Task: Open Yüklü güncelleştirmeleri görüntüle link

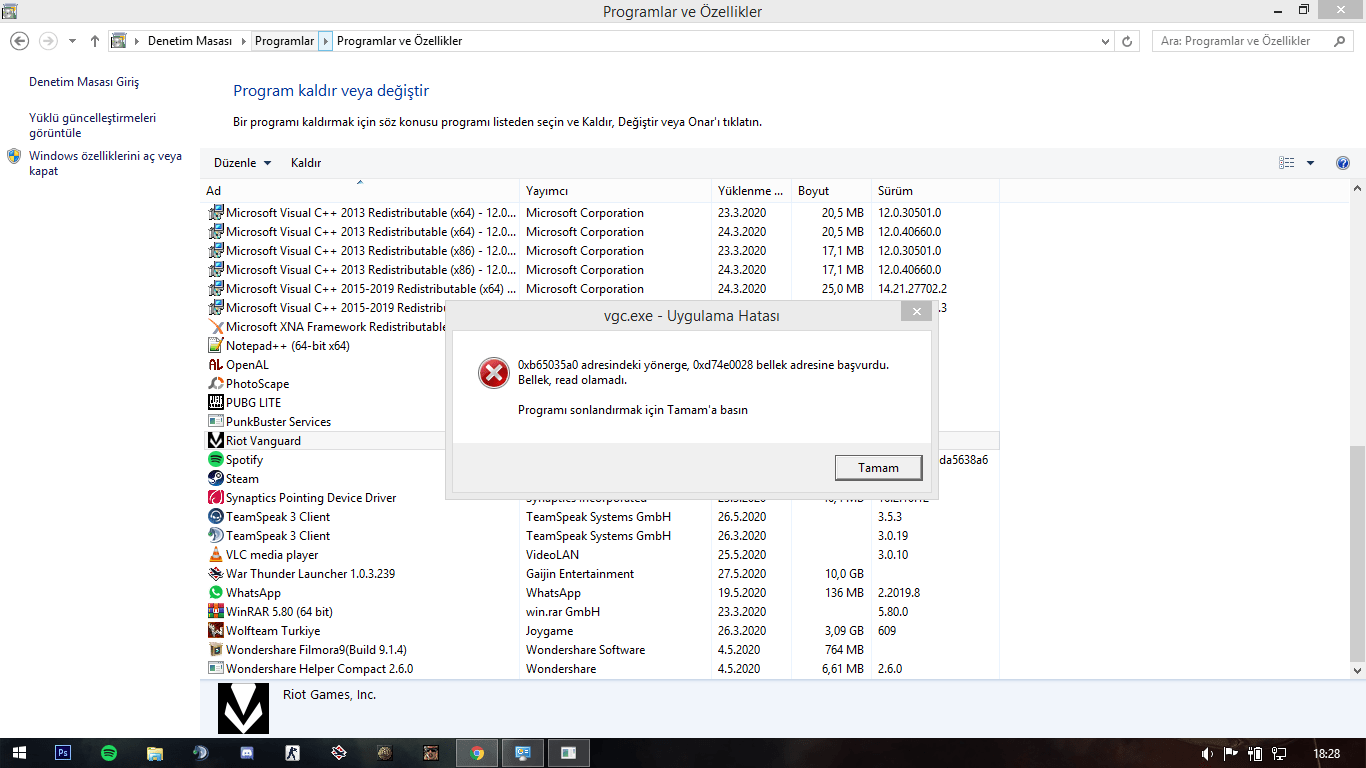Action: [x=92, y=125]
